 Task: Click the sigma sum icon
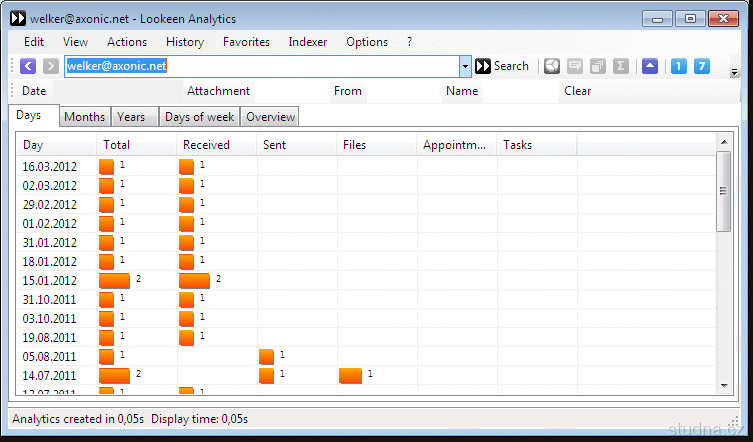point(621,66)
